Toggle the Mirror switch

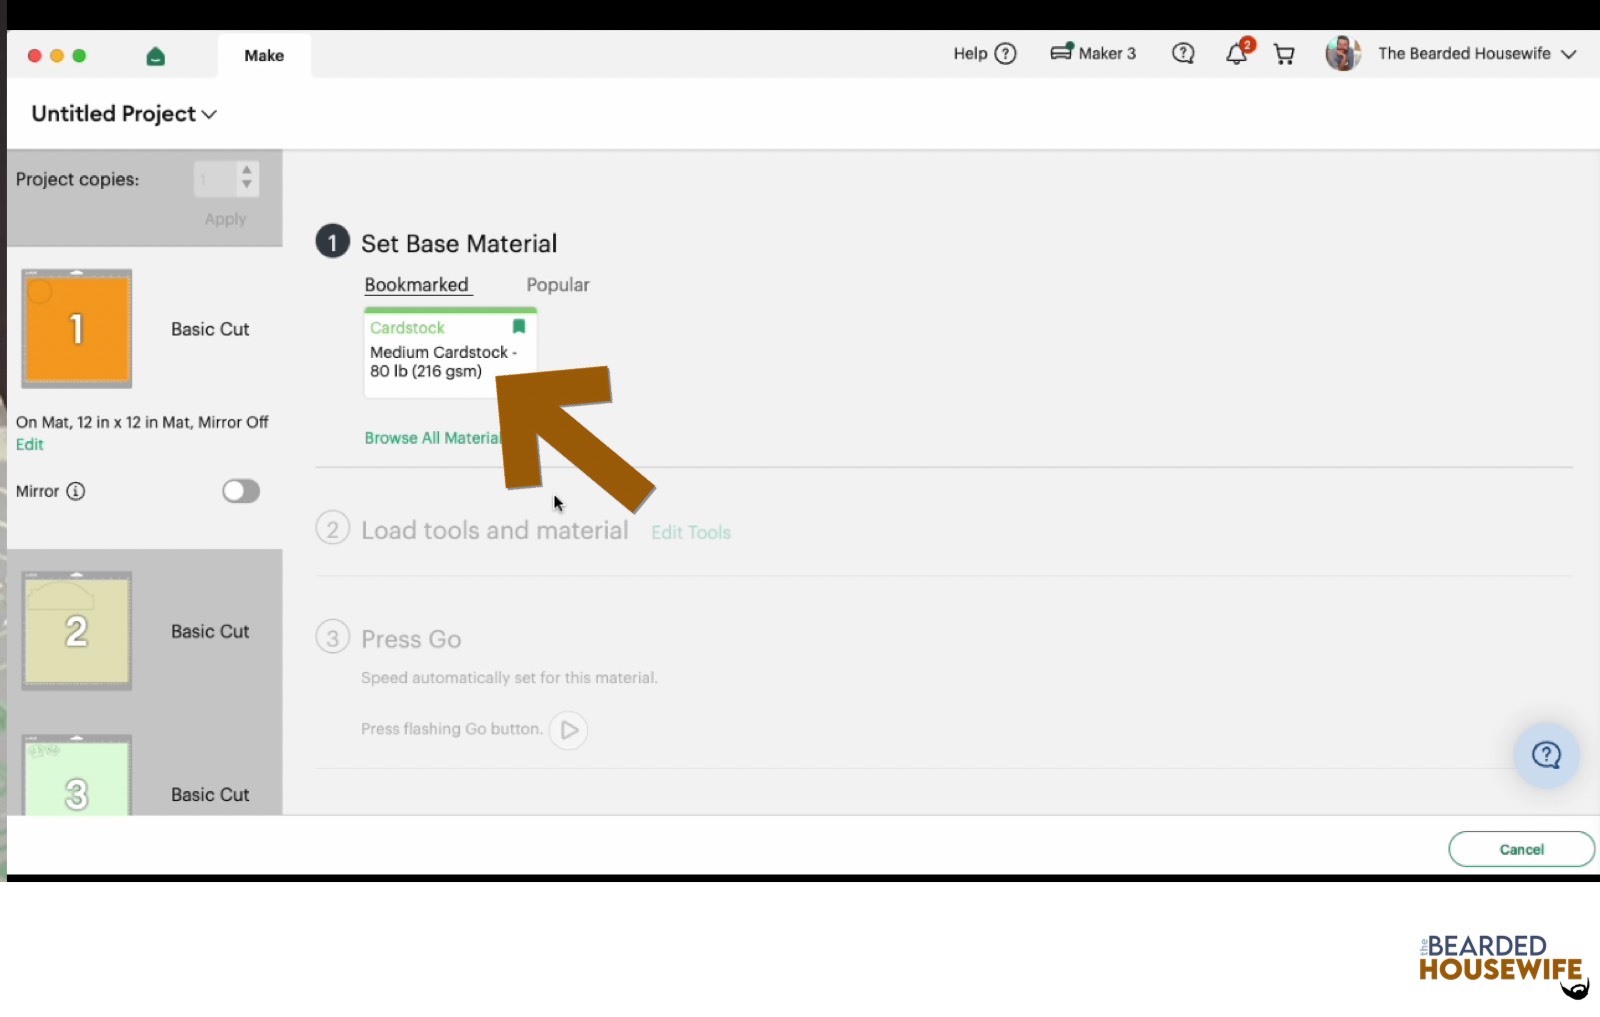(241, 491)
